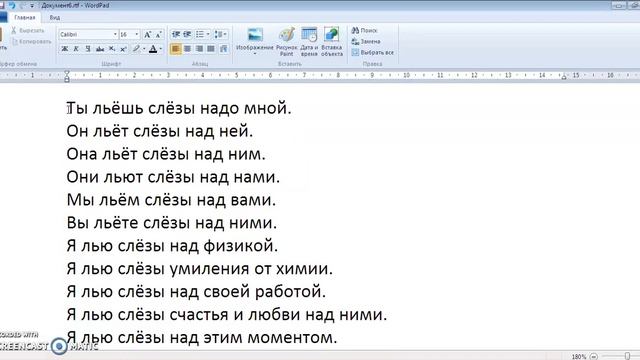Click Замена to replace text
The image size is (640, 360).
tap(366, 41)
